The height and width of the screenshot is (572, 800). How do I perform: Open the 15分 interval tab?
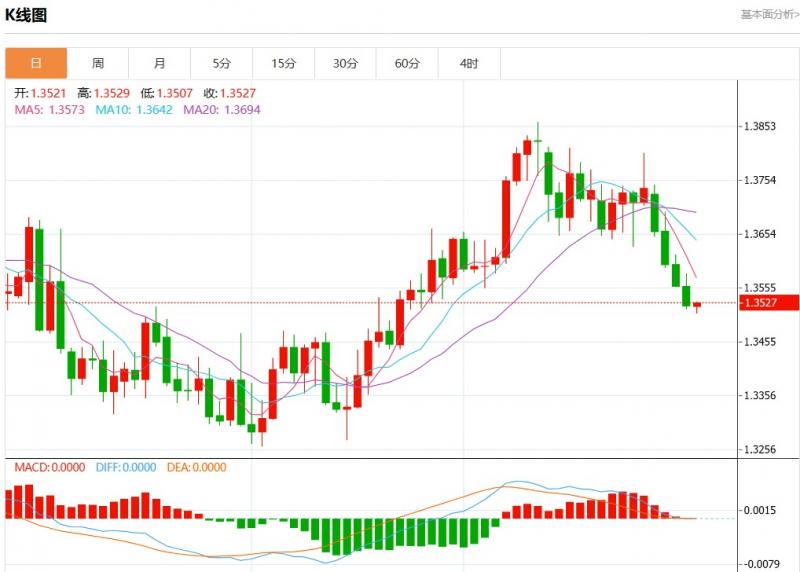click(284, 63)
